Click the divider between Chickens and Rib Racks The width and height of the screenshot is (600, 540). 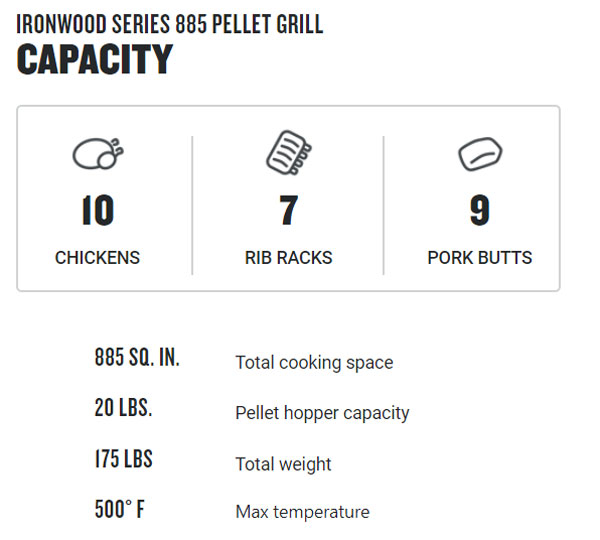point(192,205)
